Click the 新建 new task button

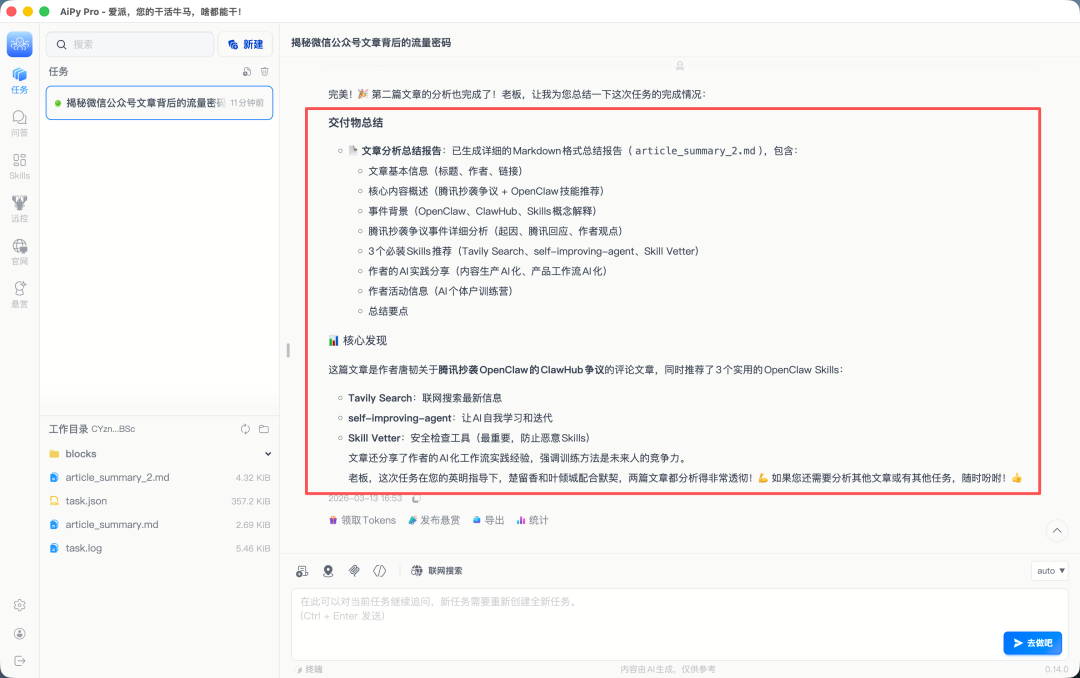point(245,44)
